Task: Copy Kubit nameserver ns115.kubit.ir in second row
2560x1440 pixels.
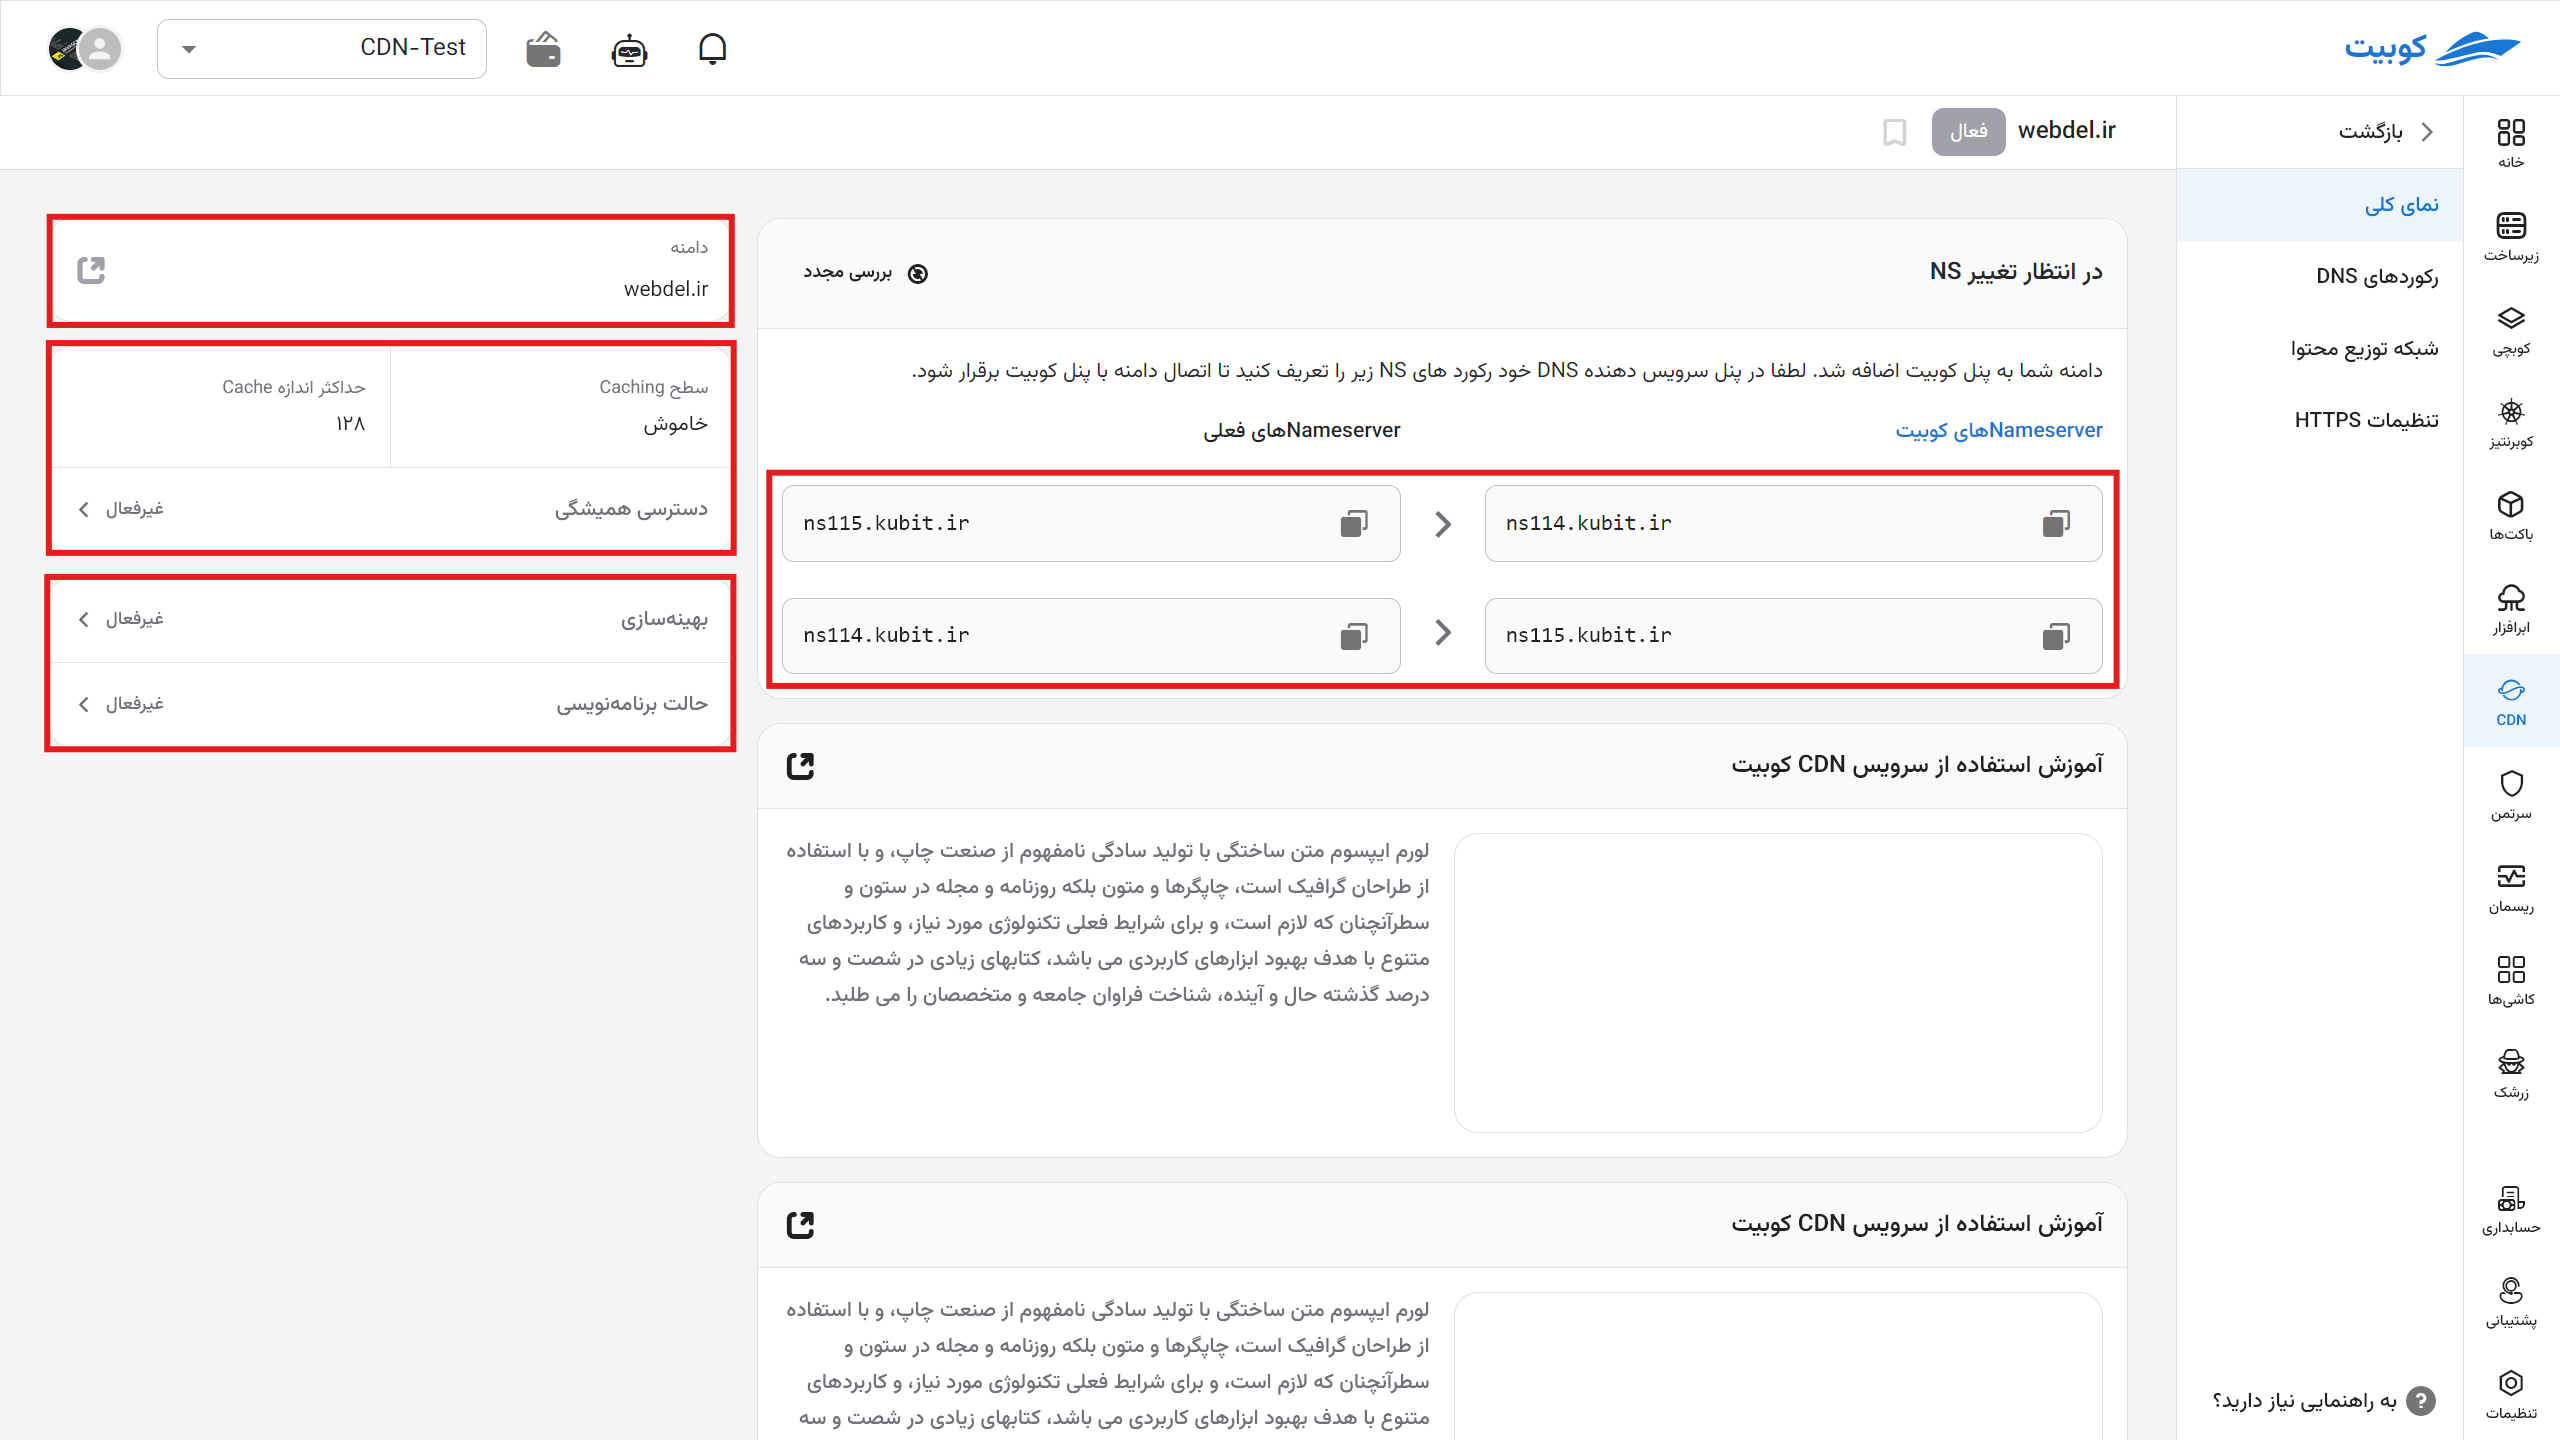Action: tap(2056, 636)
